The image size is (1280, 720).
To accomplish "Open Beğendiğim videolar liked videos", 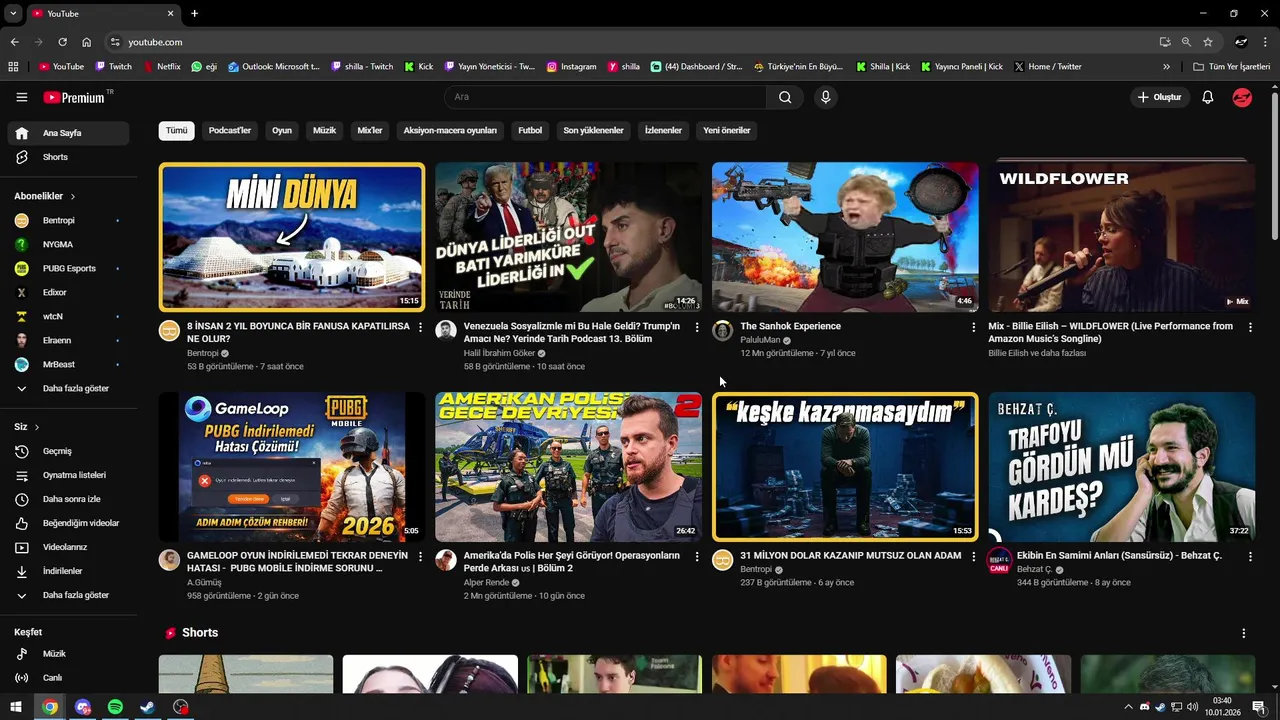I will pos(68,523).
